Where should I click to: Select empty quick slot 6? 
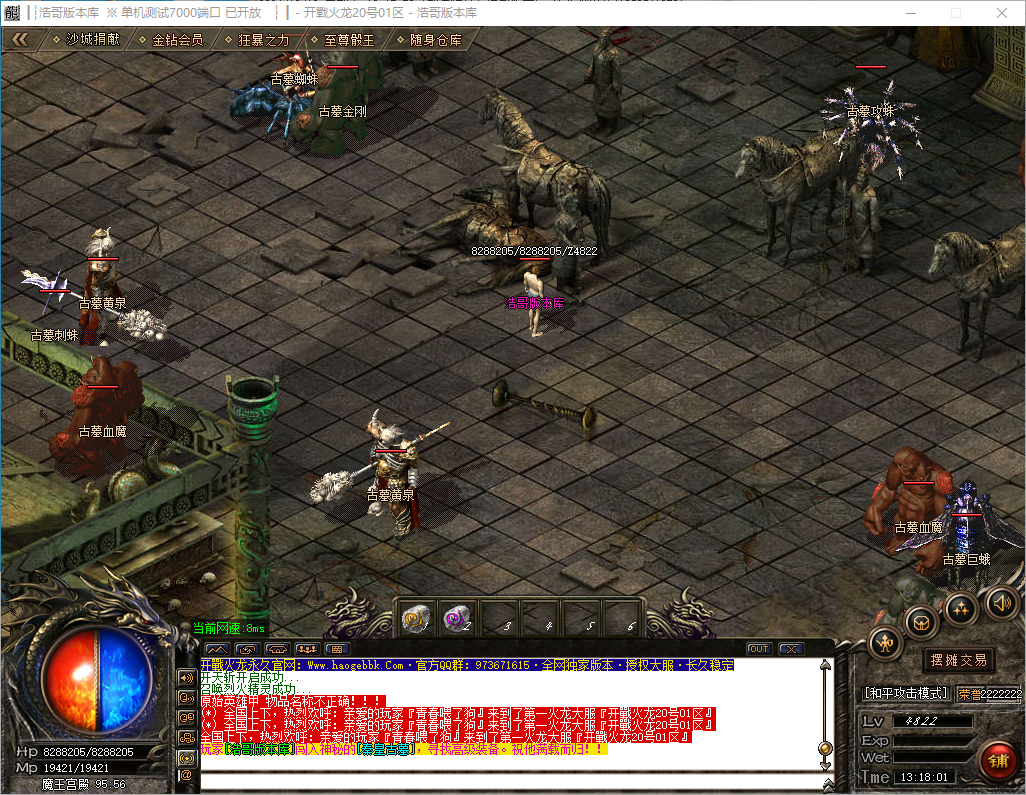[x=623, y=618]
